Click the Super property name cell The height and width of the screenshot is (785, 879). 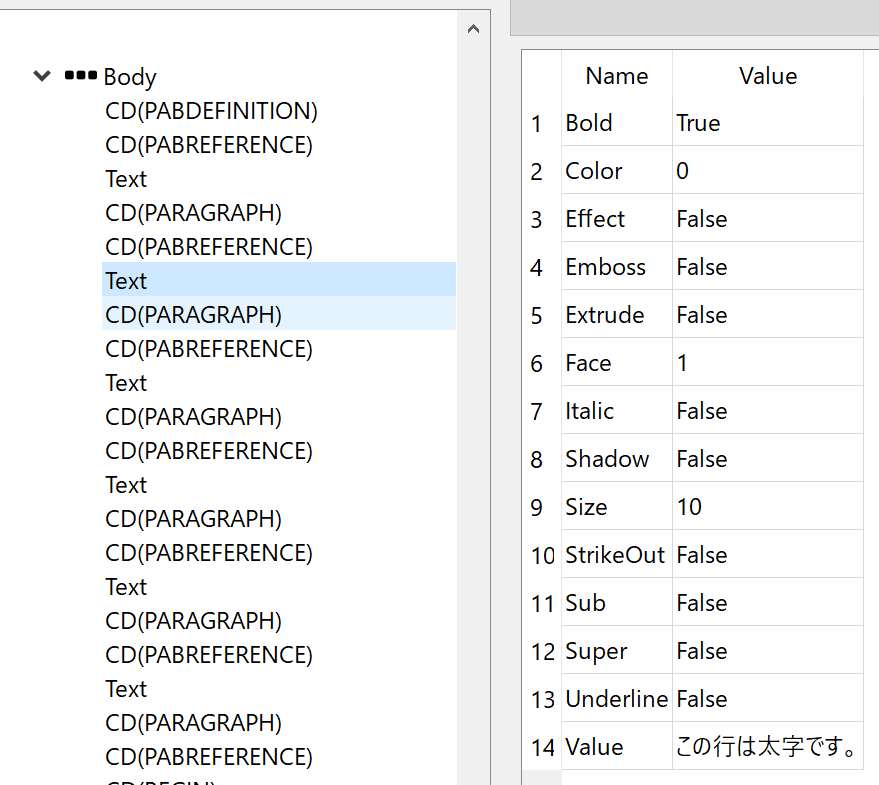point(617,652)
